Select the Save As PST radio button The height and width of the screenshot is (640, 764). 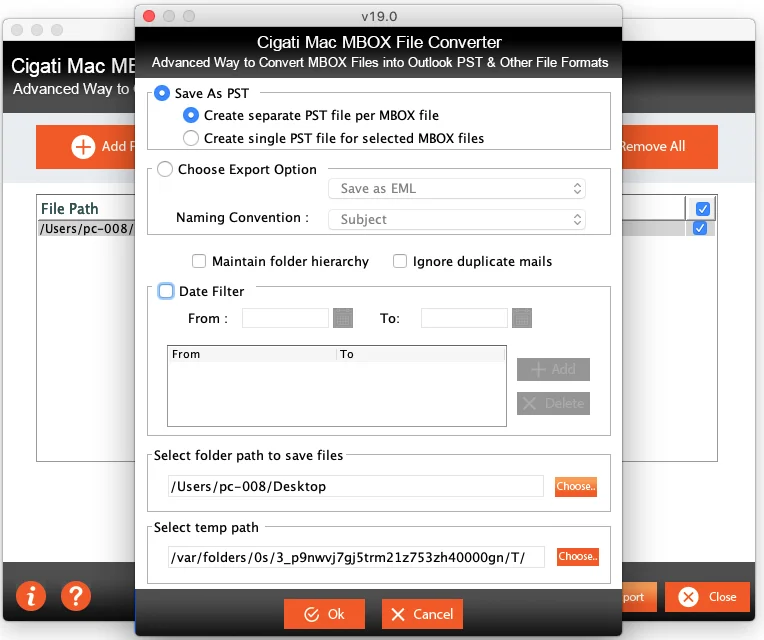pos(162,93)
